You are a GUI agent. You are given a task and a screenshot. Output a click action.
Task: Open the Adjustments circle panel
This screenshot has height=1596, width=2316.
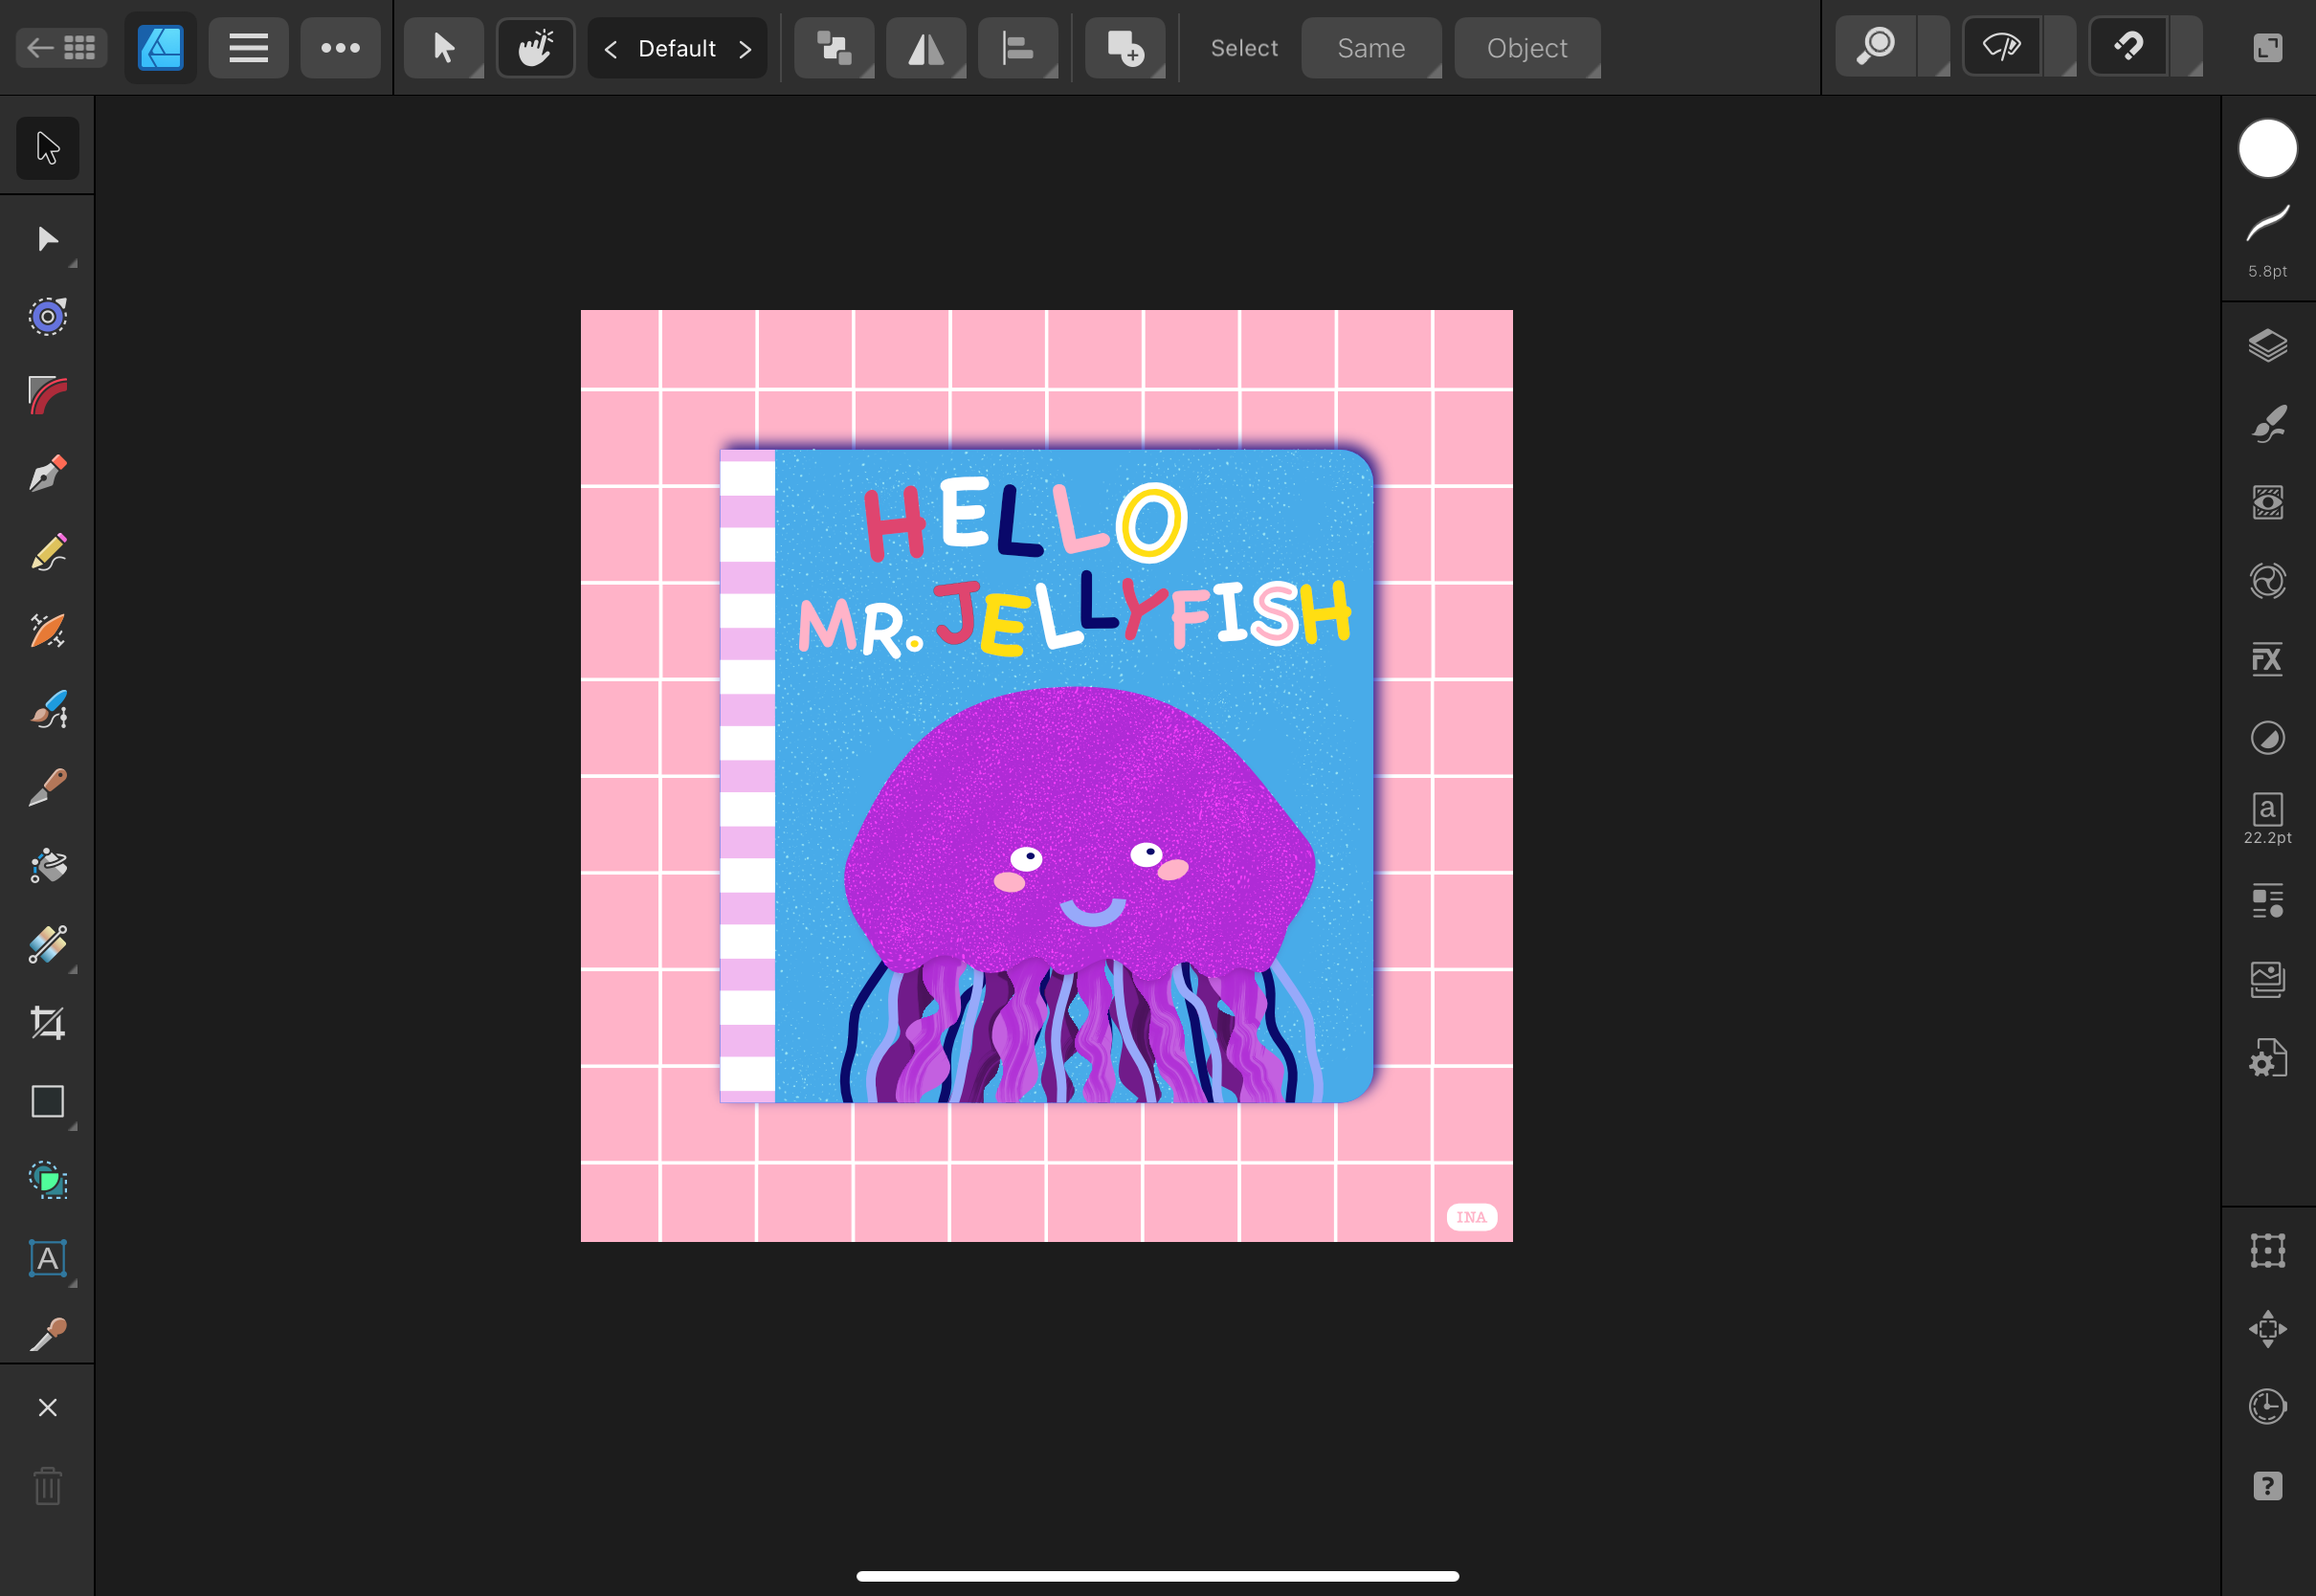point(2268,738)
